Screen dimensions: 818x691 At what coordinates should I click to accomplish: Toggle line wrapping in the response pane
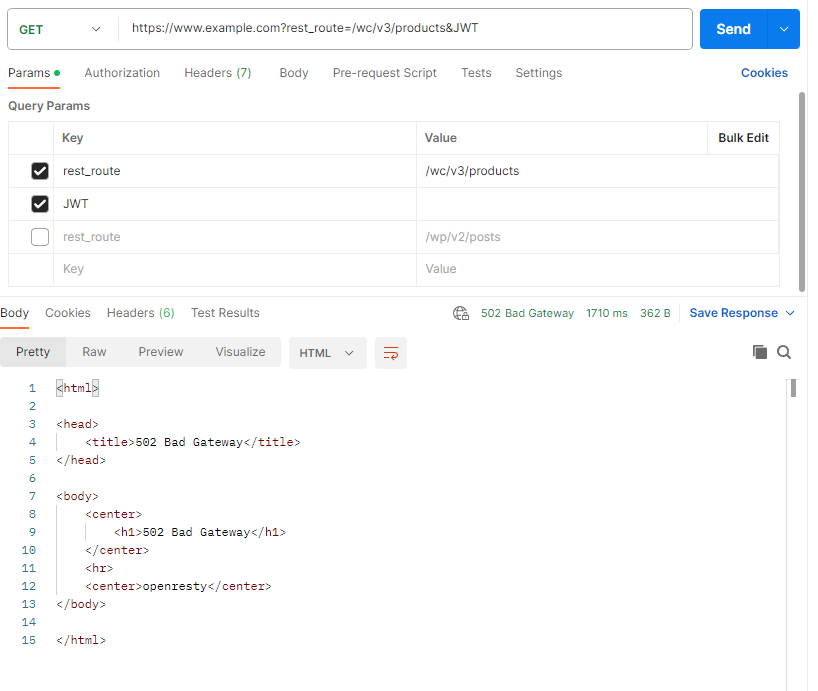pyautogui.click(x=390, y=353)
